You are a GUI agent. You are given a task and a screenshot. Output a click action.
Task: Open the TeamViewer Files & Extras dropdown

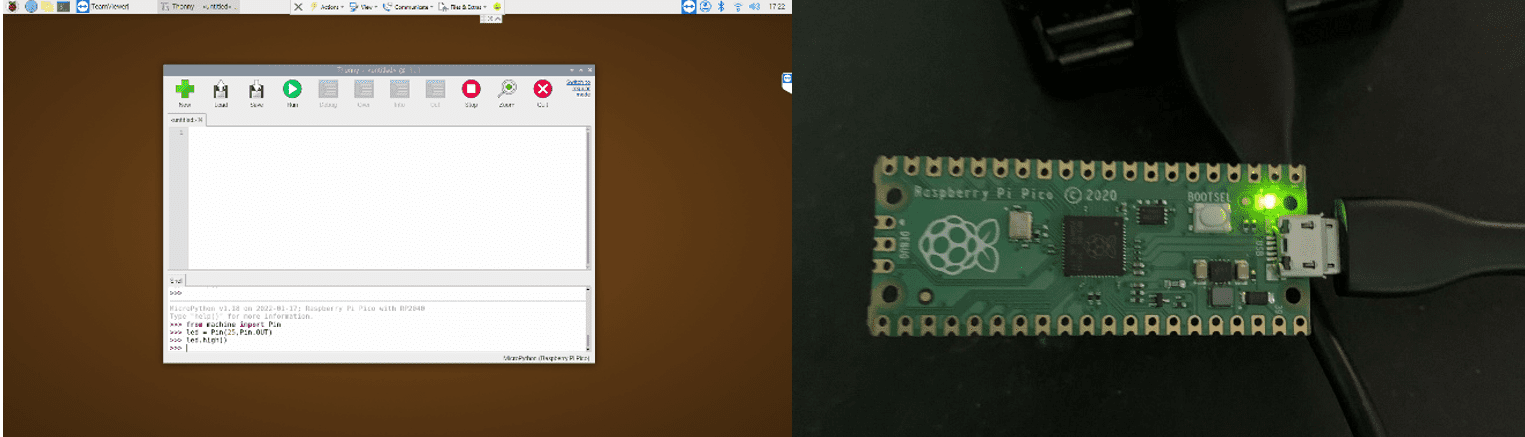pyautogui.click(x=463, y=6)
